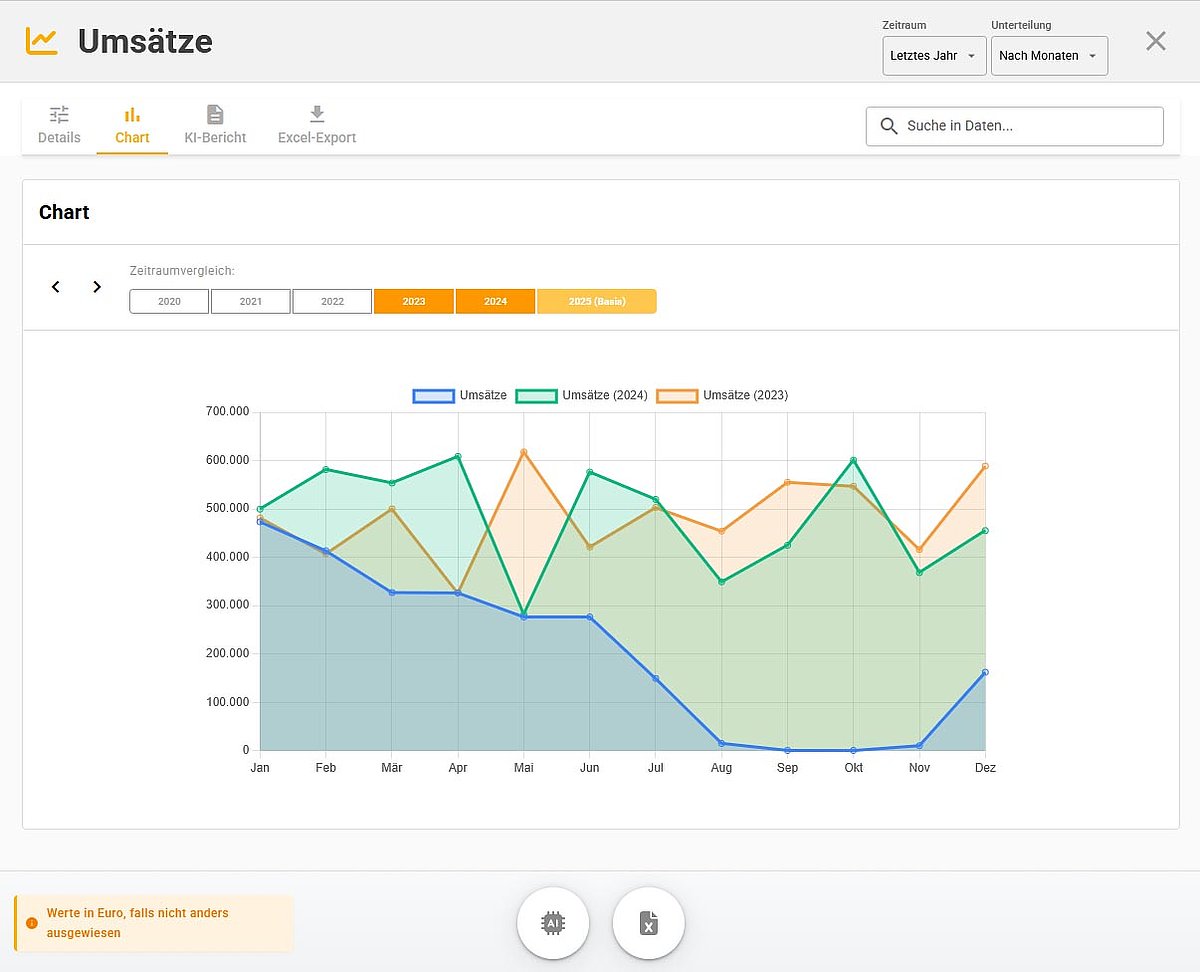Viewport: 1200px width, 972px height.
Task: Click the 2025 (Basis) year button
Action: [596, 301]
